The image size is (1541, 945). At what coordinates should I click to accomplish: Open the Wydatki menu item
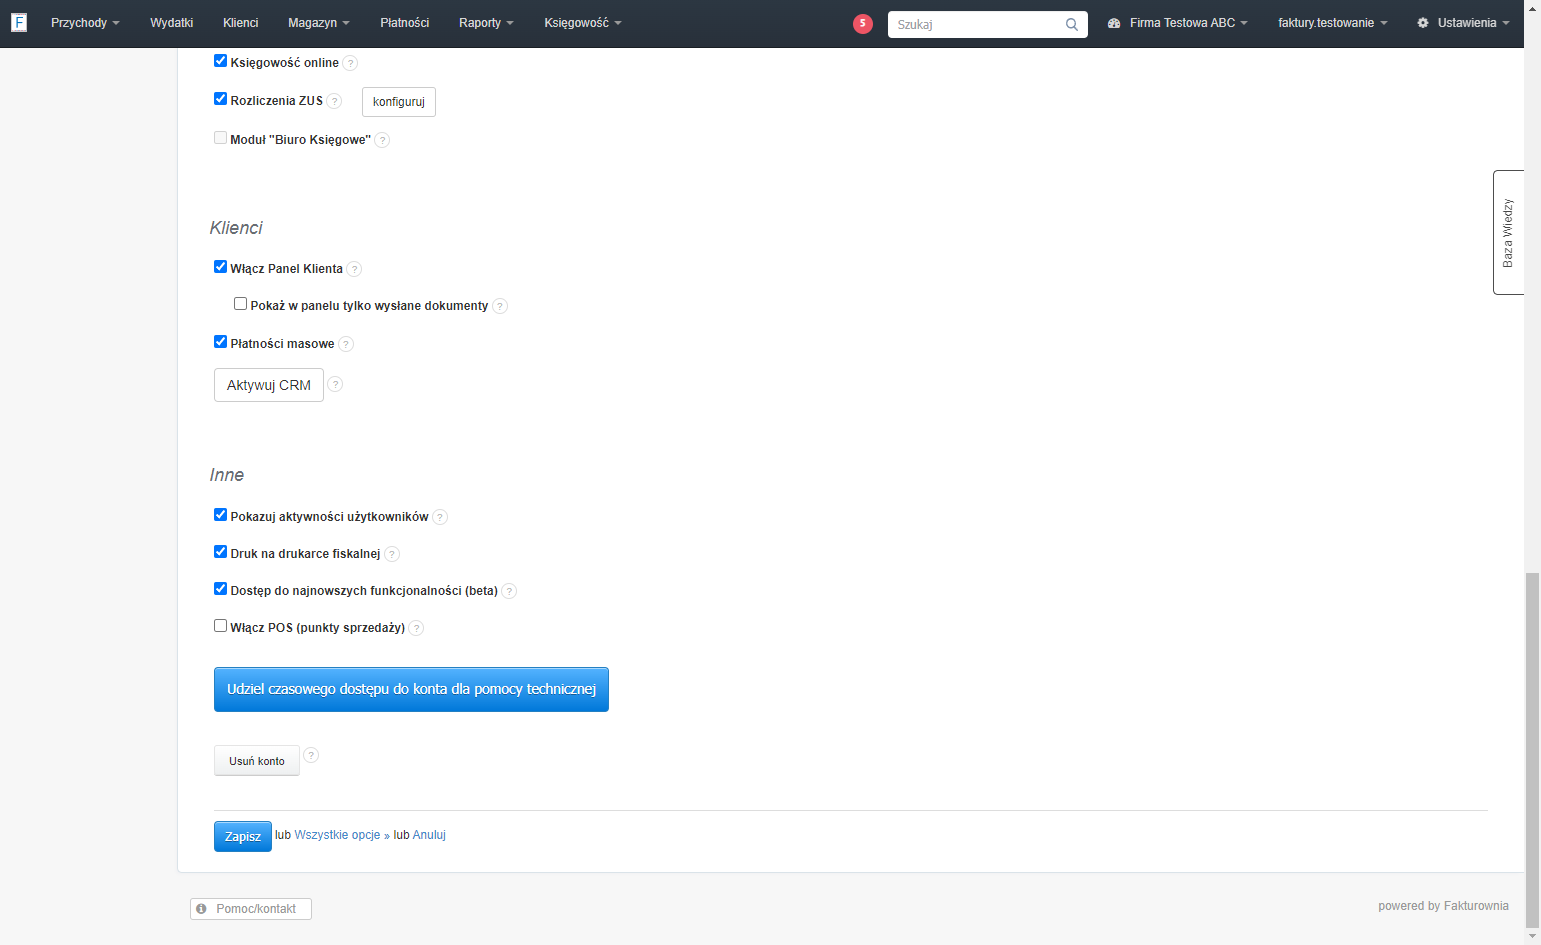[171, 23]
